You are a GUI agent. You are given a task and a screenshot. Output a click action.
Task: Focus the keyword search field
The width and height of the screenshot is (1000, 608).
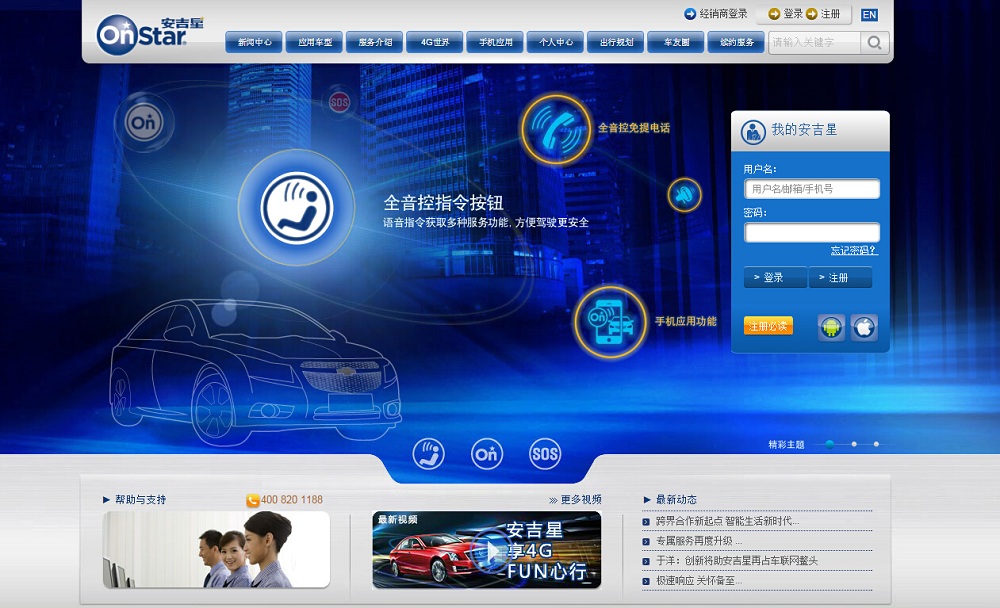(x=814, y=43)
